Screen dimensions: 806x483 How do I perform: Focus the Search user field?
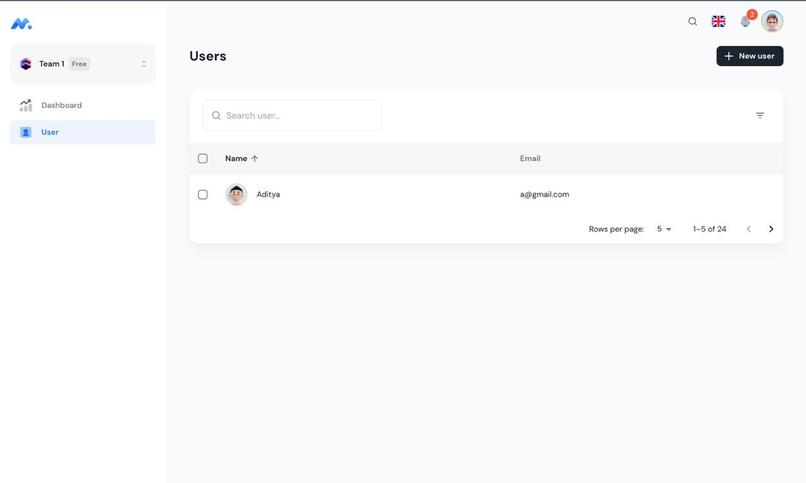click(292, 116)
